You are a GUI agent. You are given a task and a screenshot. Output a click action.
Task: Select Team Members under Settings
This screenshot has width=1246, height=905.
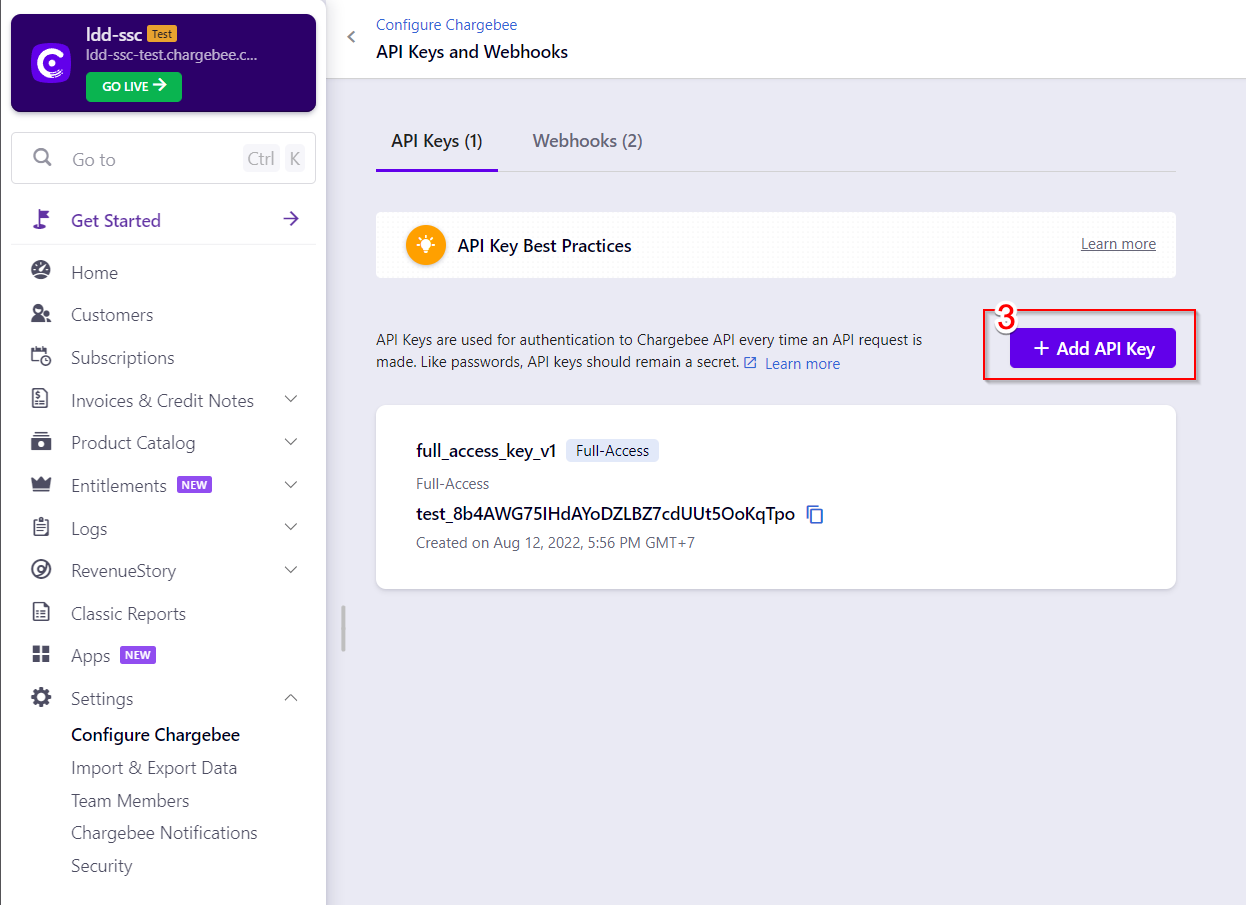130,801
